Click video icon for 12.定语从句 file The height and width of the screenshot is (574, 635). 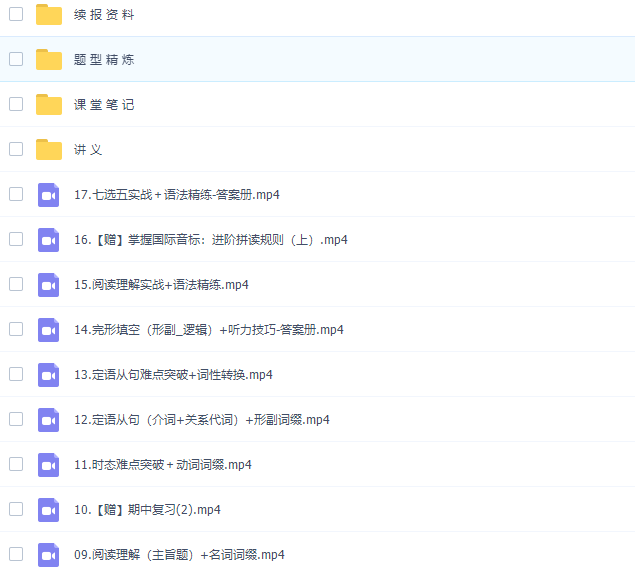click(49, 419)
